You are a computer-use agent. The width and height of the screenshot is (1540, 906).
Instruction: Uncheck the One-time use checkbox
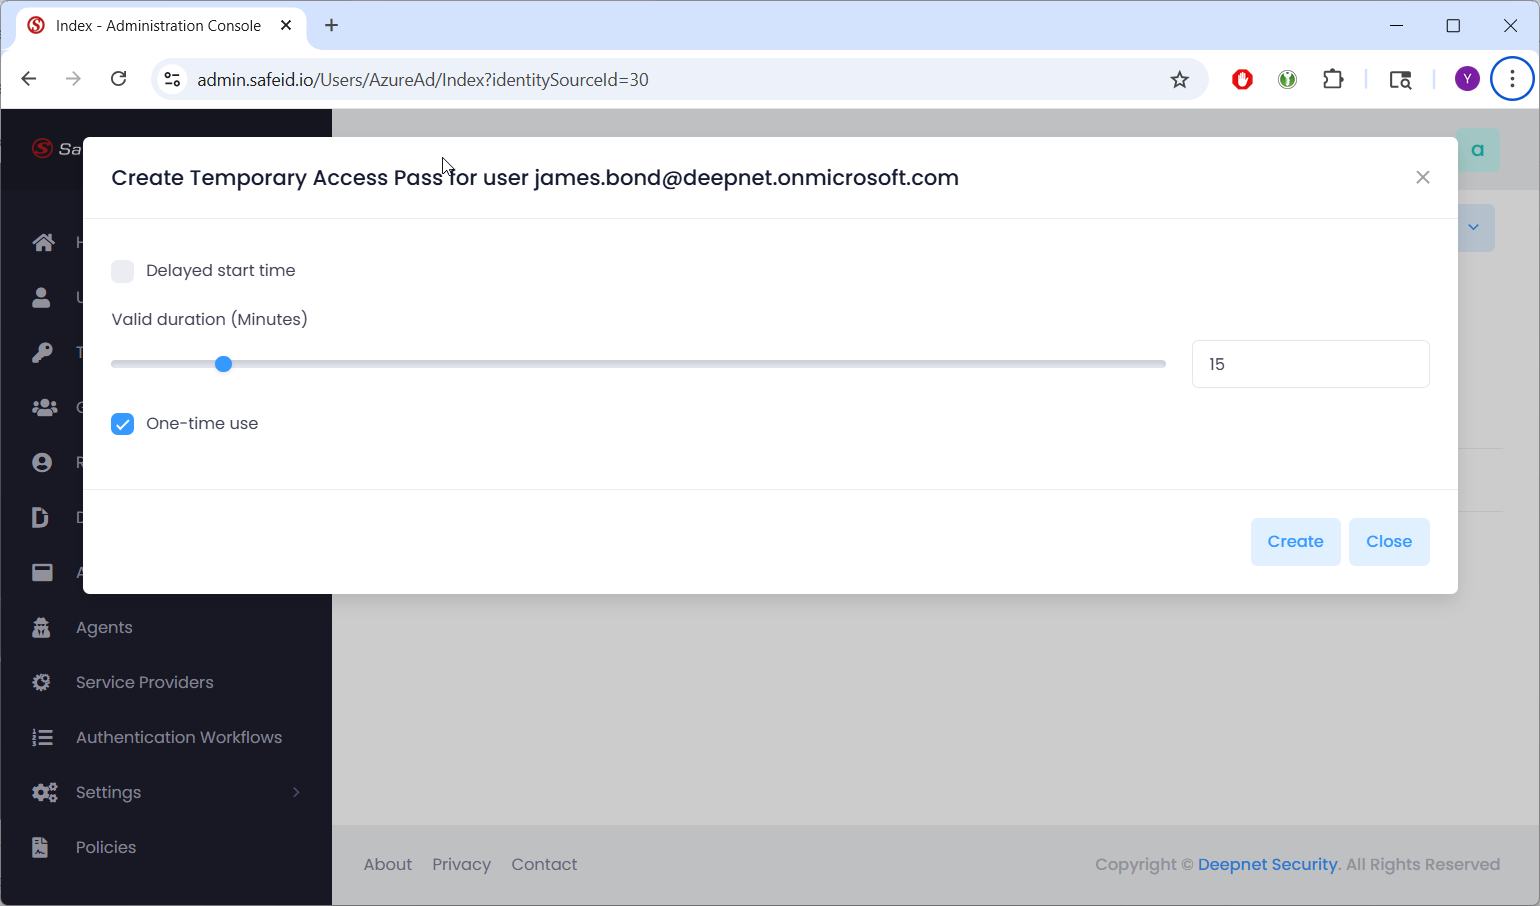(x=123, y=424)
